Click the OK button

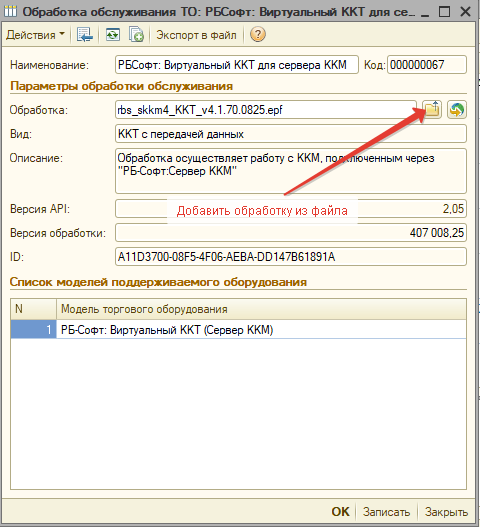[x=340, y=512]
